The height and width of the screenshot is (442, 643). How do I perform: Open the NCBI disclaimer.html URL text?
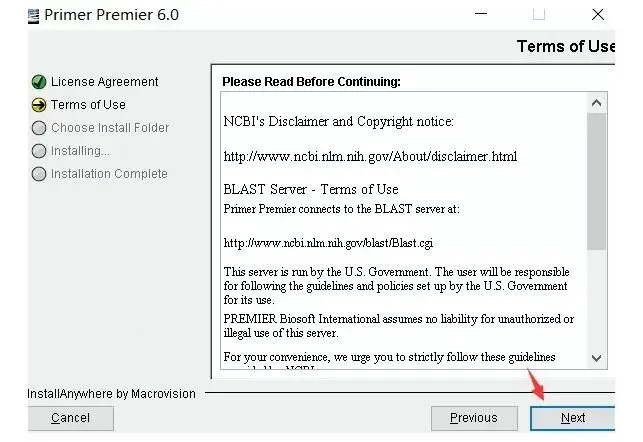coord(370,156)
